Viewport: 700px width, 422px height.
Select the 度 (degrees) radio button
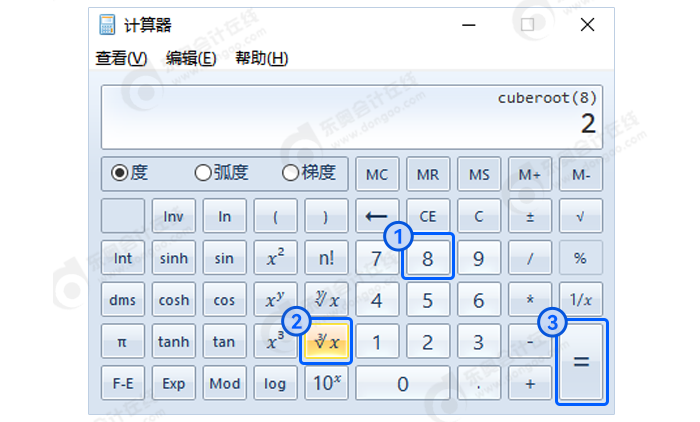tap(120, 173)
